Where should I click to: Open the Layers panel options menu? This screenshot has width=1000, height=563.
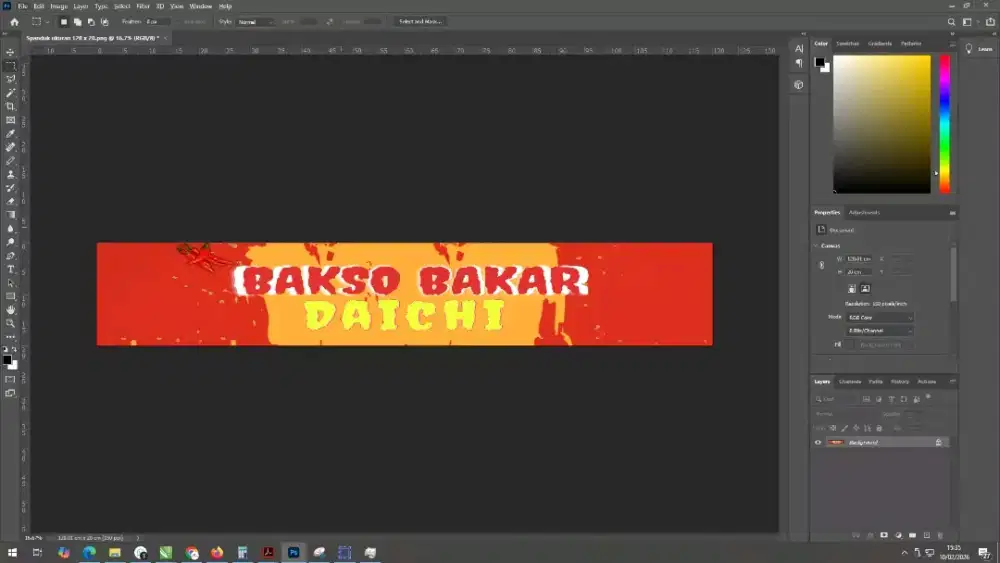click(952, 382)
